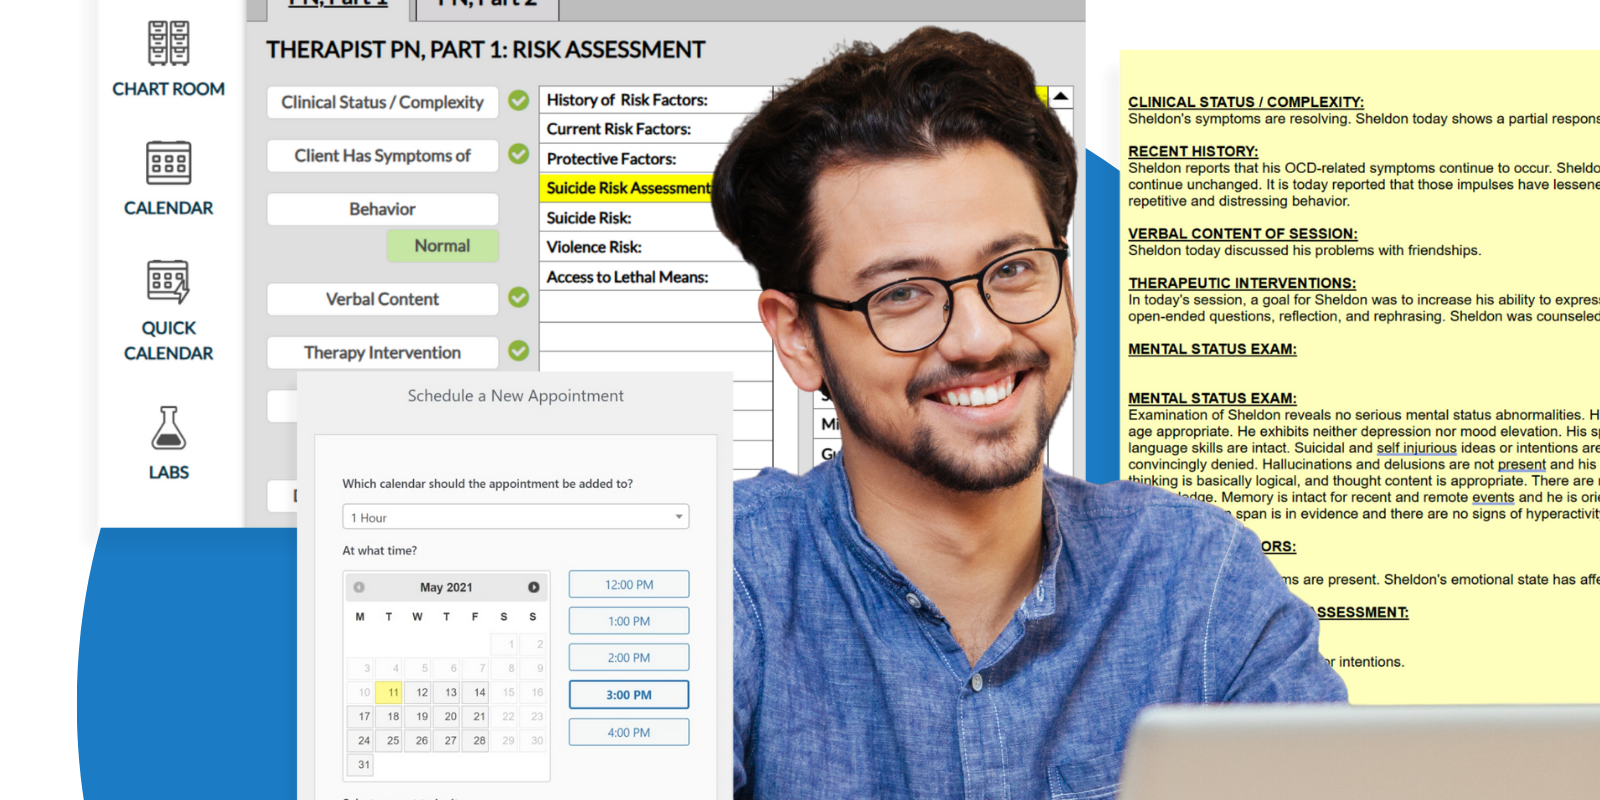Click green check next to Verbal Content
Viewport: 1600px width, 800px height.
click(518, 297)
